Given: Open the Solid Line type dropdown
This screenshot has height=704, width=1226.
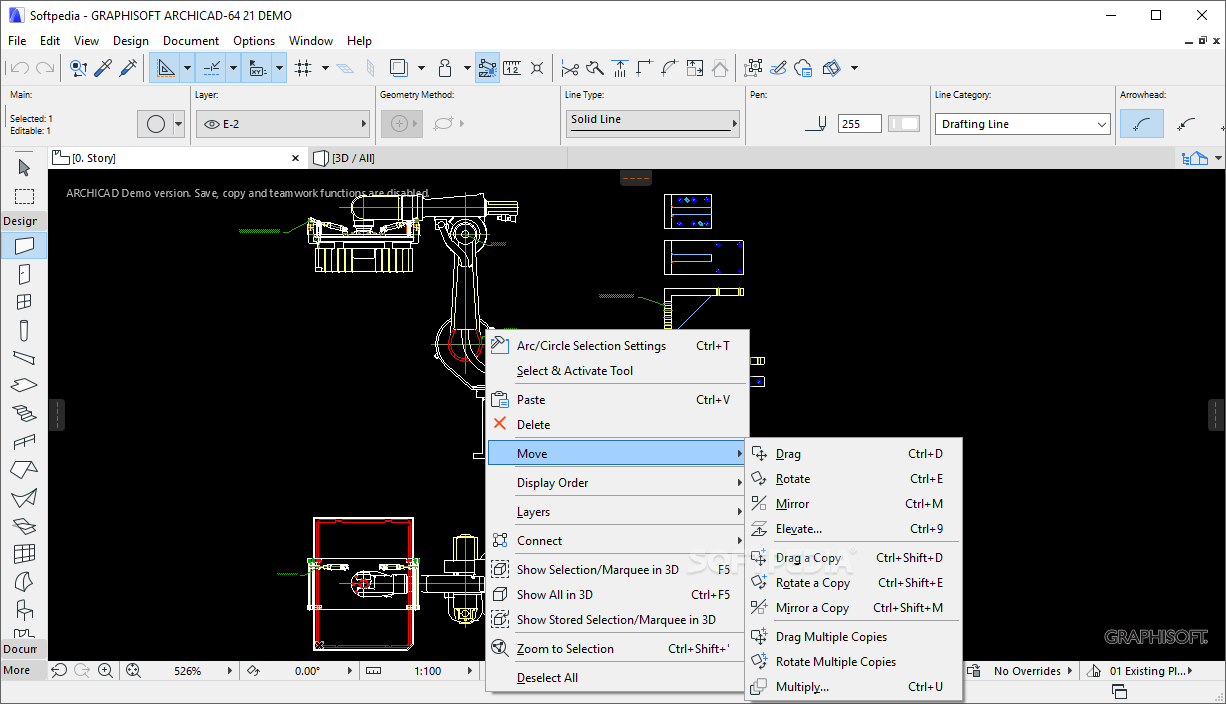Looking at the screenshot, I should [652, 124].
